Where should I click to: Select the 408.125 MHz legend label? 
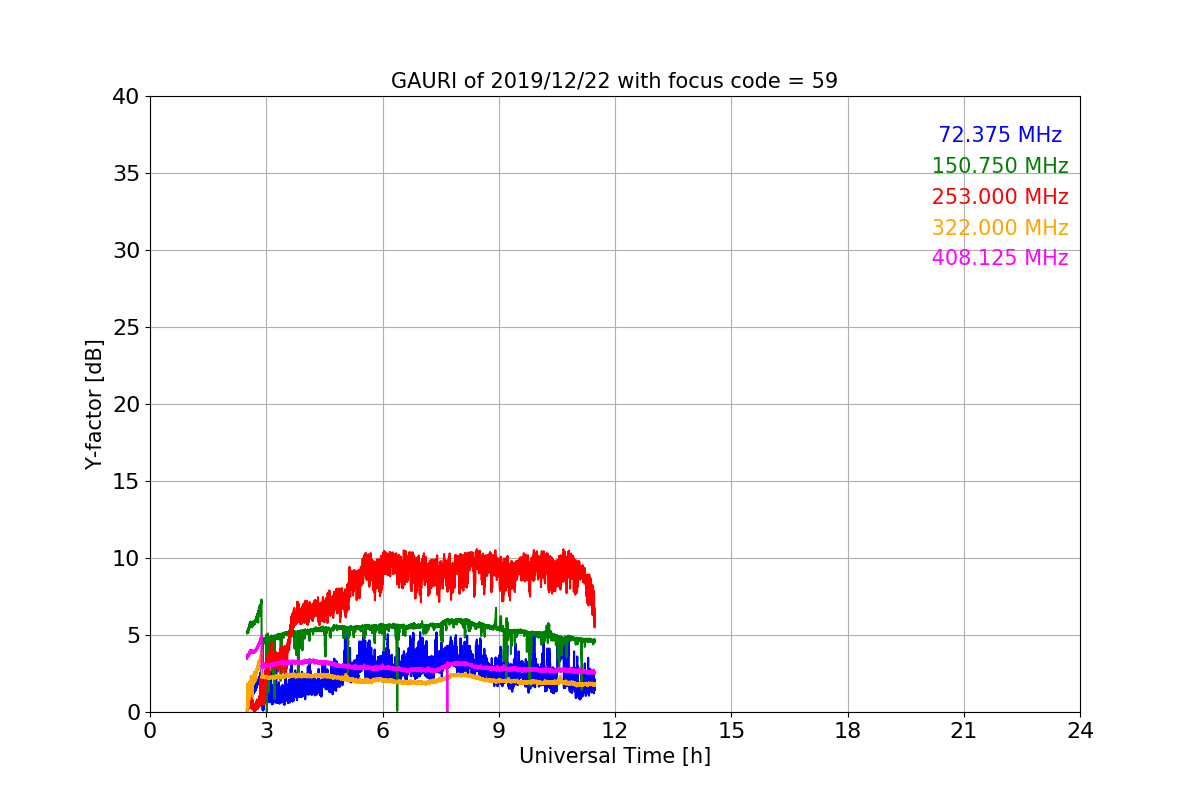click(1000, 258)
